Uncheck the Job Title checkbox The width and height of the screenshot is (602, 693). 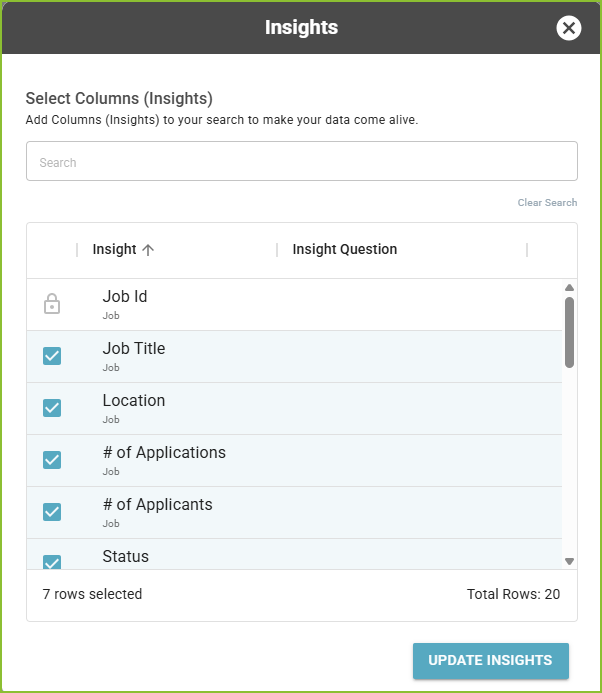tap(52, 356)
